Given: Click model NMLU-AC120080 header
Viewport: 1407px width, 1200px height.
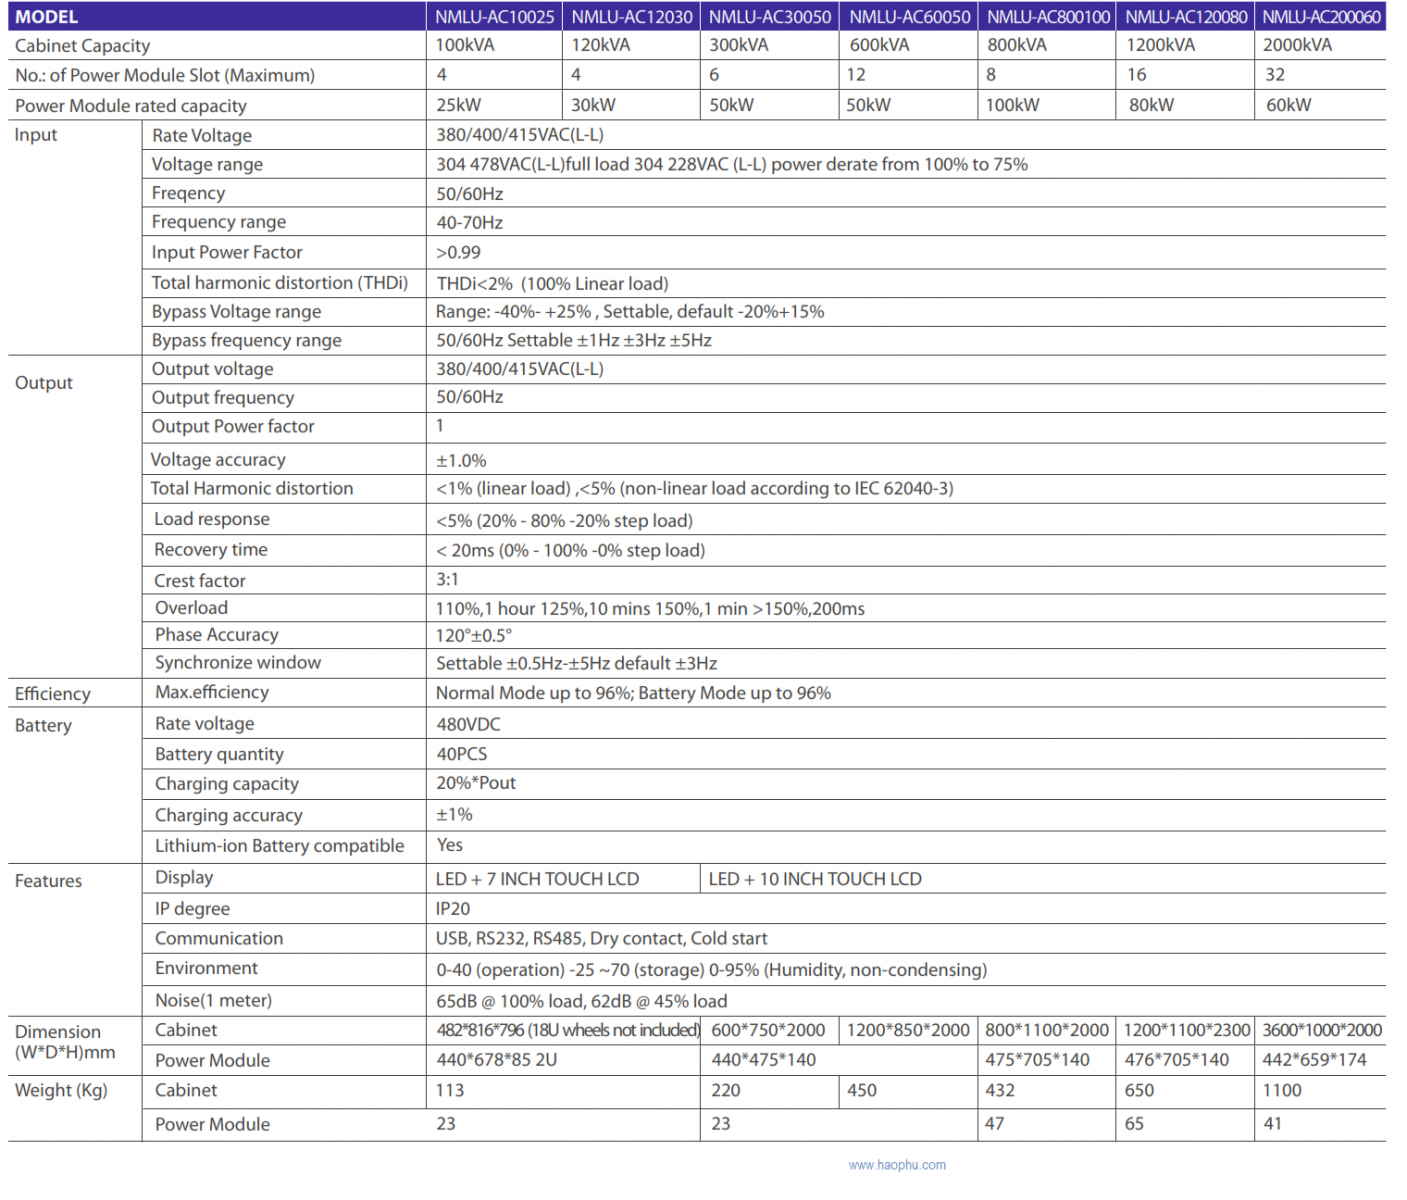Looking at the screenshot, I should (1186, 17).
